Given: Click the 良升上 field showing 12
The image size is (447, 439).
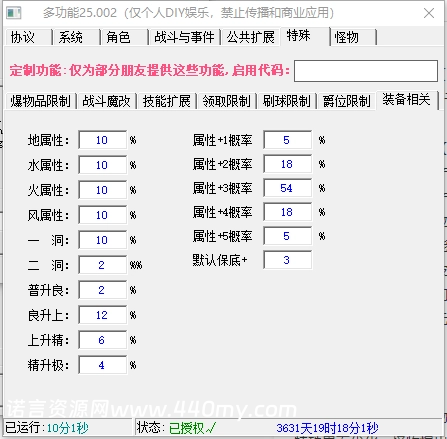Looking at the screenshot, I should [x=102, y=315].
